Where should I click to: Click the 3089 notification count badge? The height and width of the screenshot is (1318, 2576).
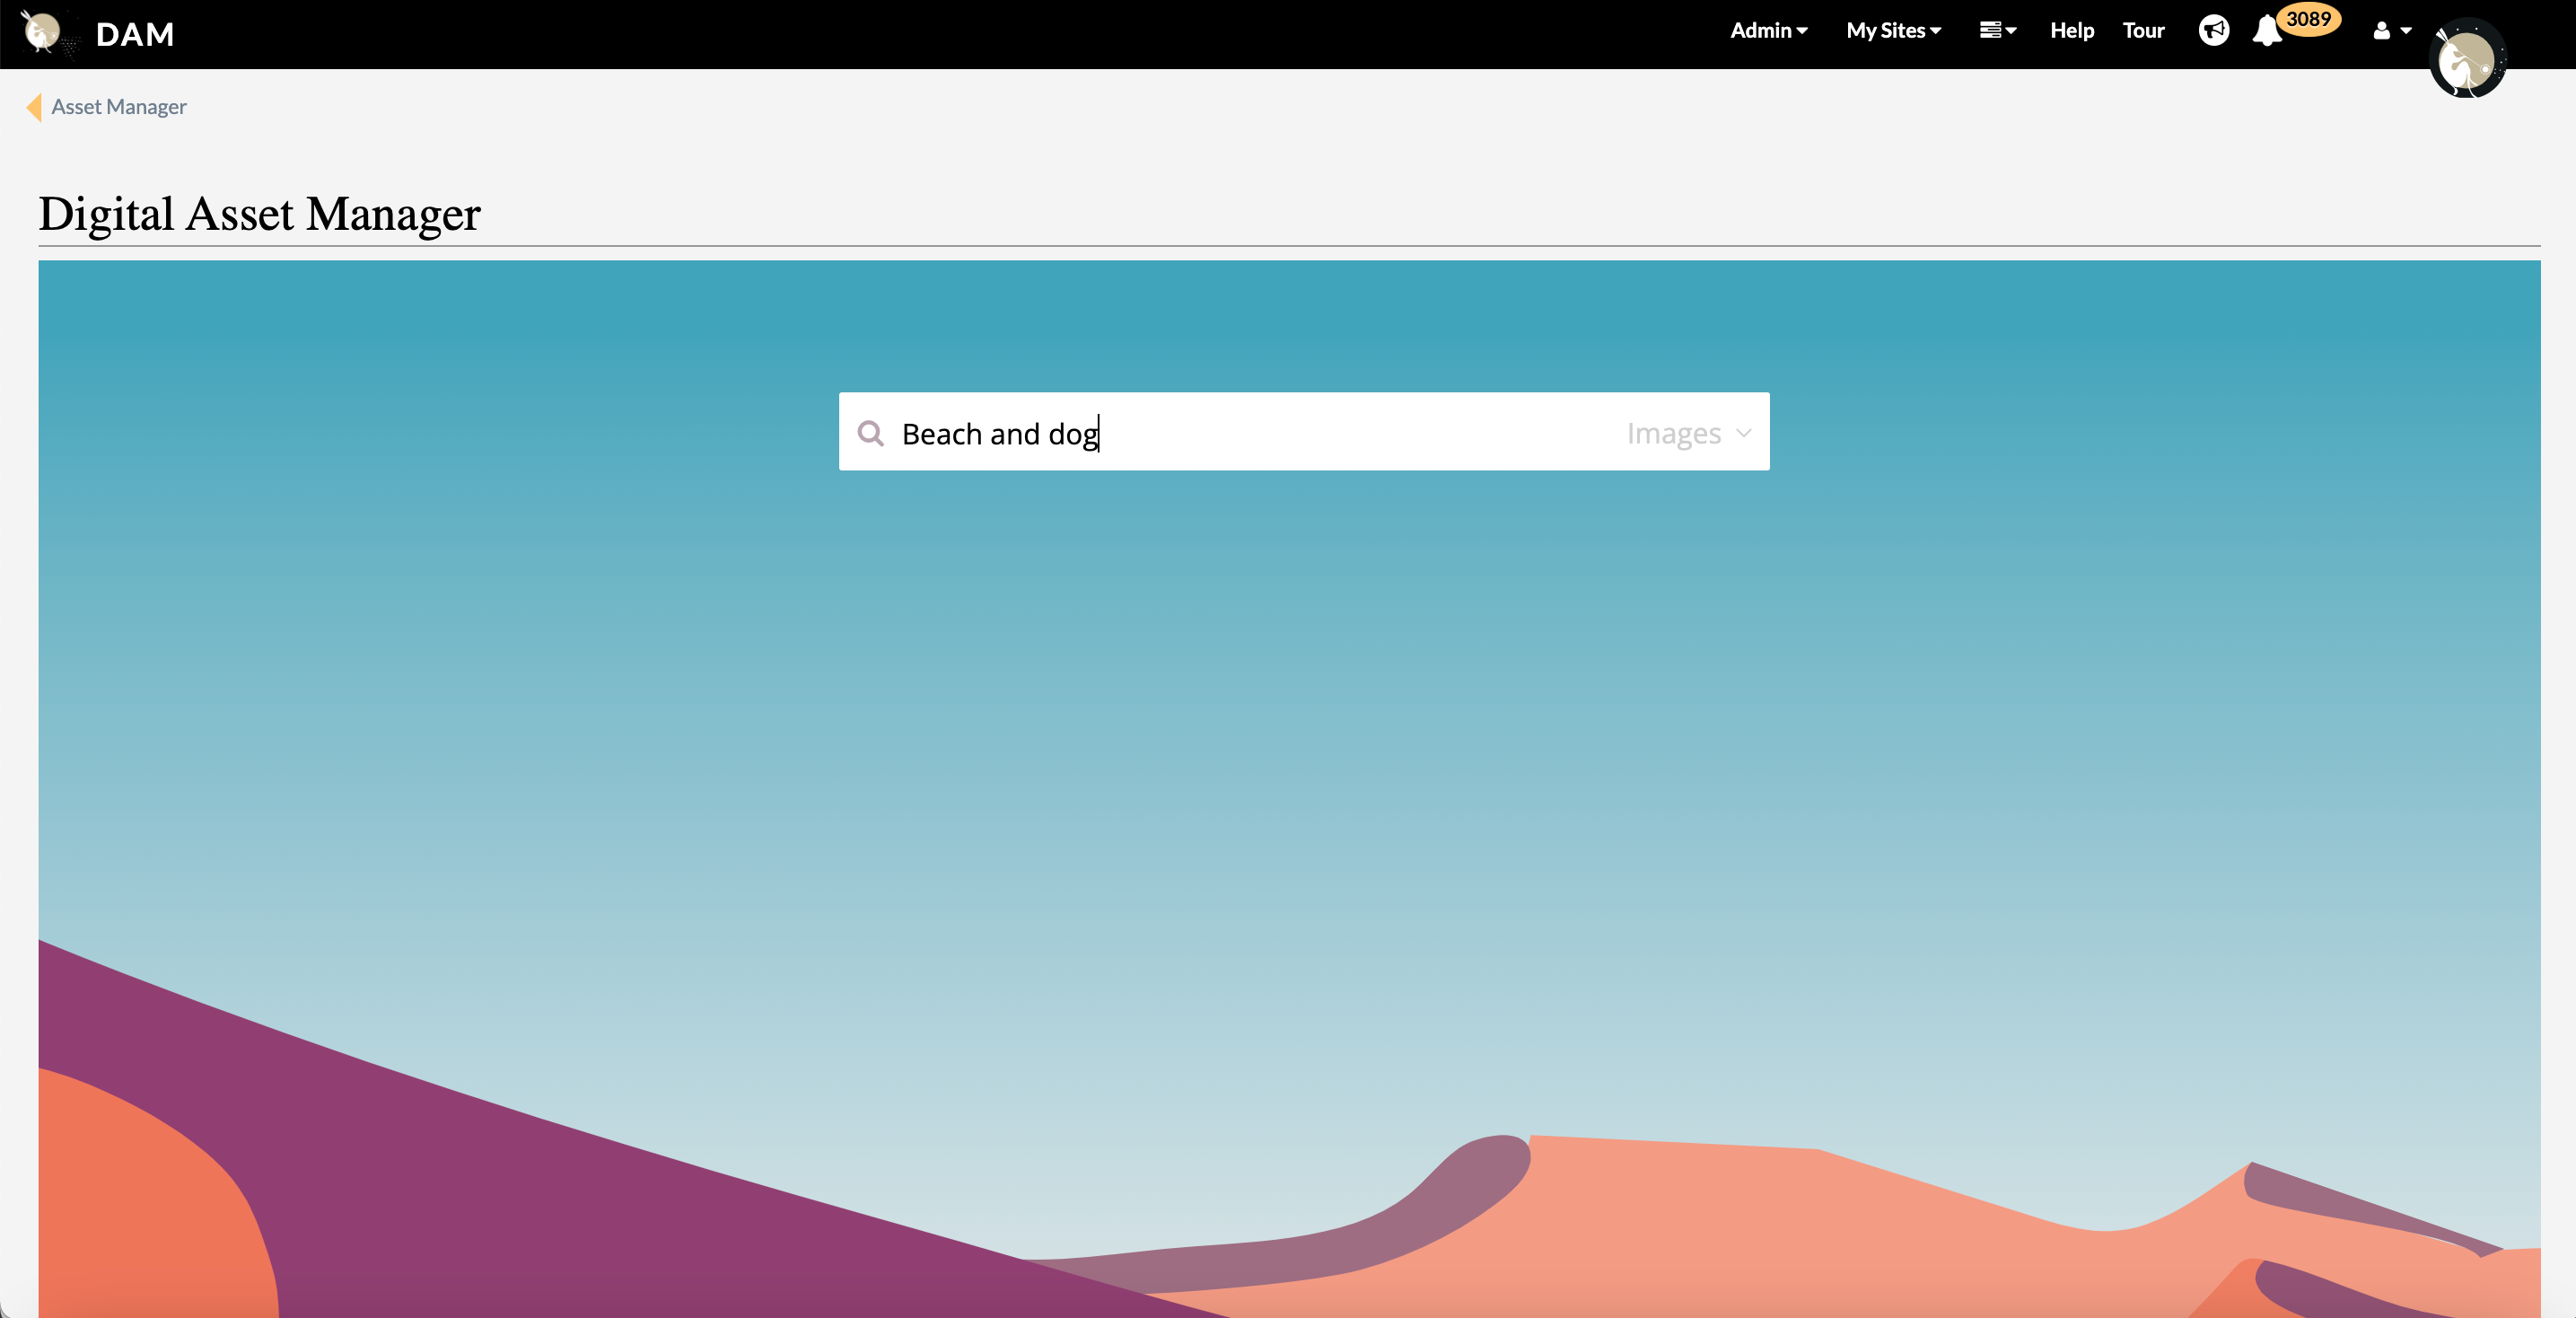click(2308, 19)
